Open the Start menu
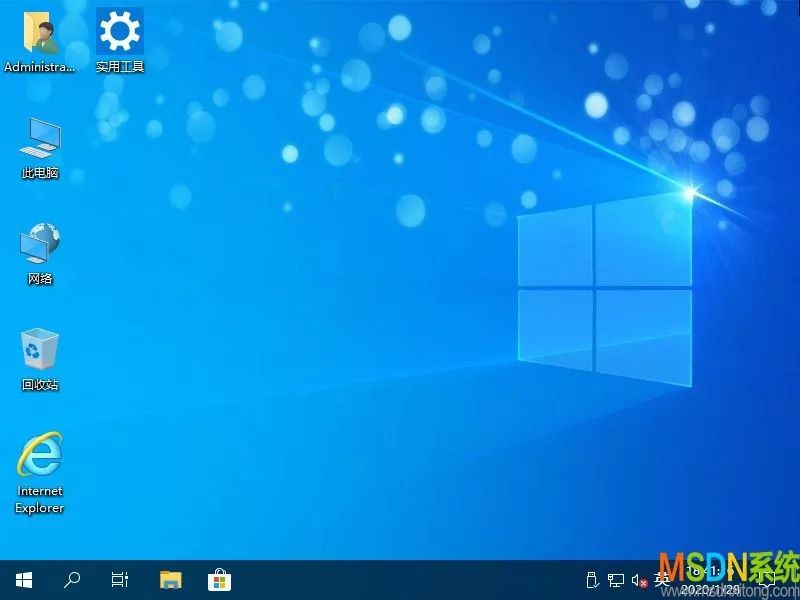 pyautogui.click(x=23, y=580)
